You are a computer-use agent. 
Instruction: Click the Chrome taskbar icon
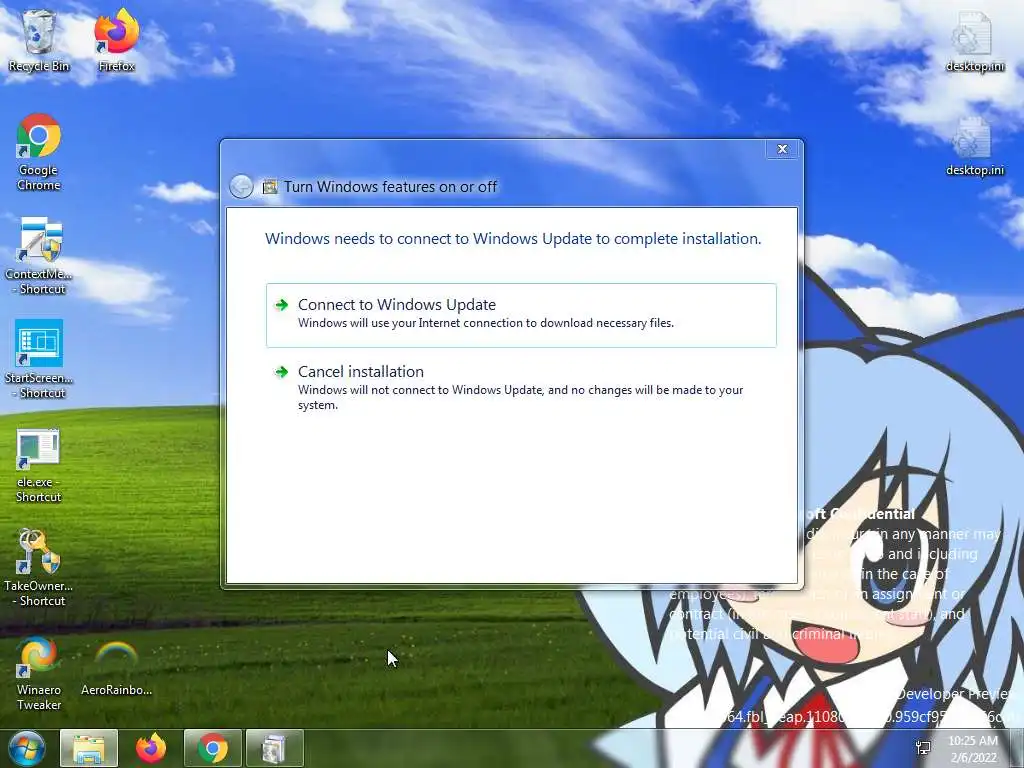pos(213,748)
